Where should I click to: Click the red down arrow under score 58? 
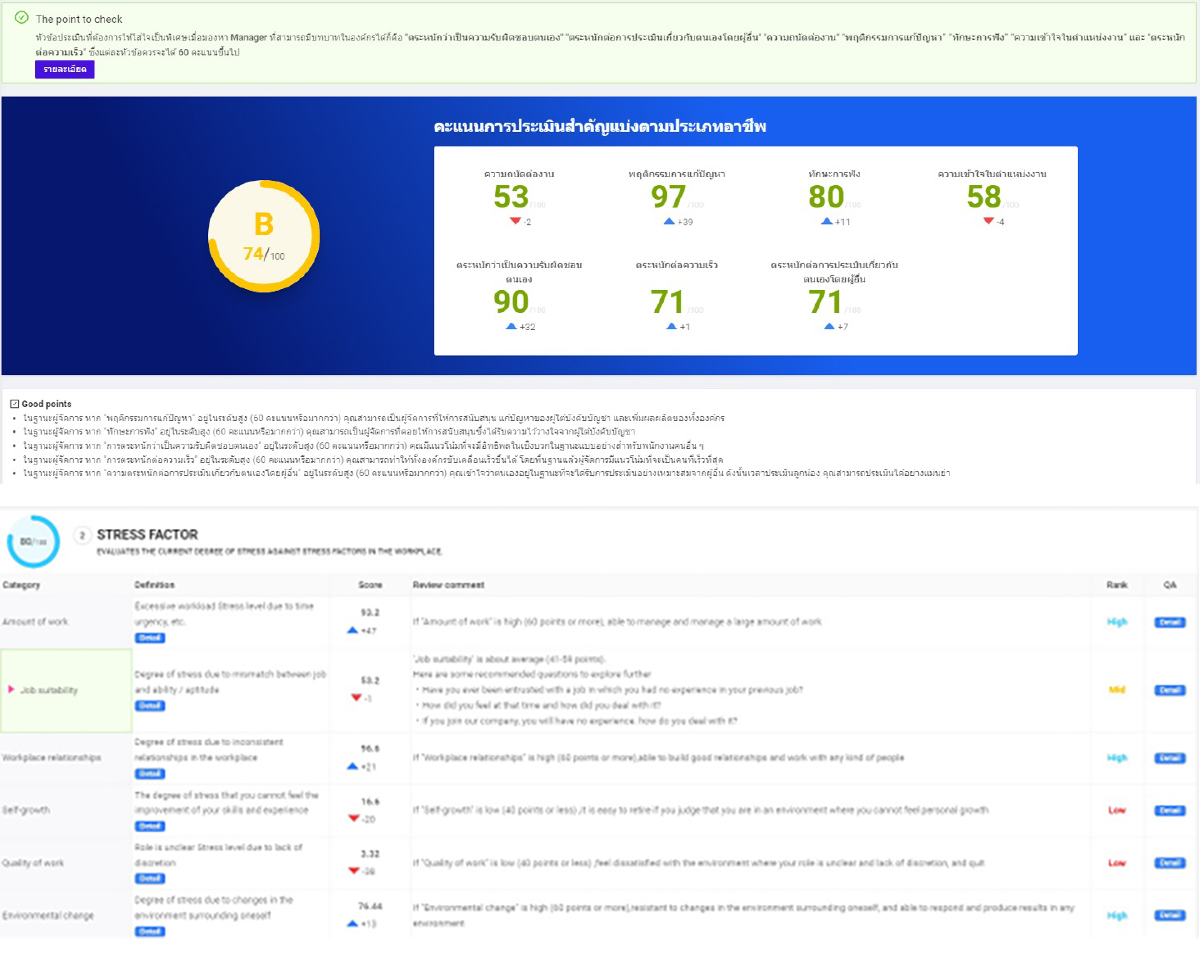click(x=988, y=221)
